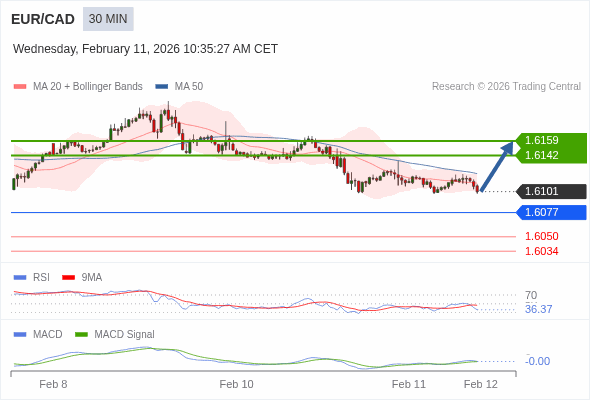Click the RSI value 36.37
Viewport: 590px width, 400px height.
[x=538, y=309]
